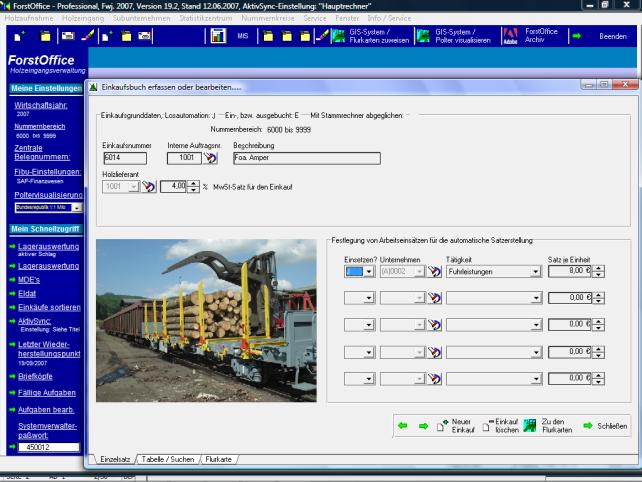Screen dimensions: 642x482
Task: Close the form with Schließen
Action: (605, 426)
